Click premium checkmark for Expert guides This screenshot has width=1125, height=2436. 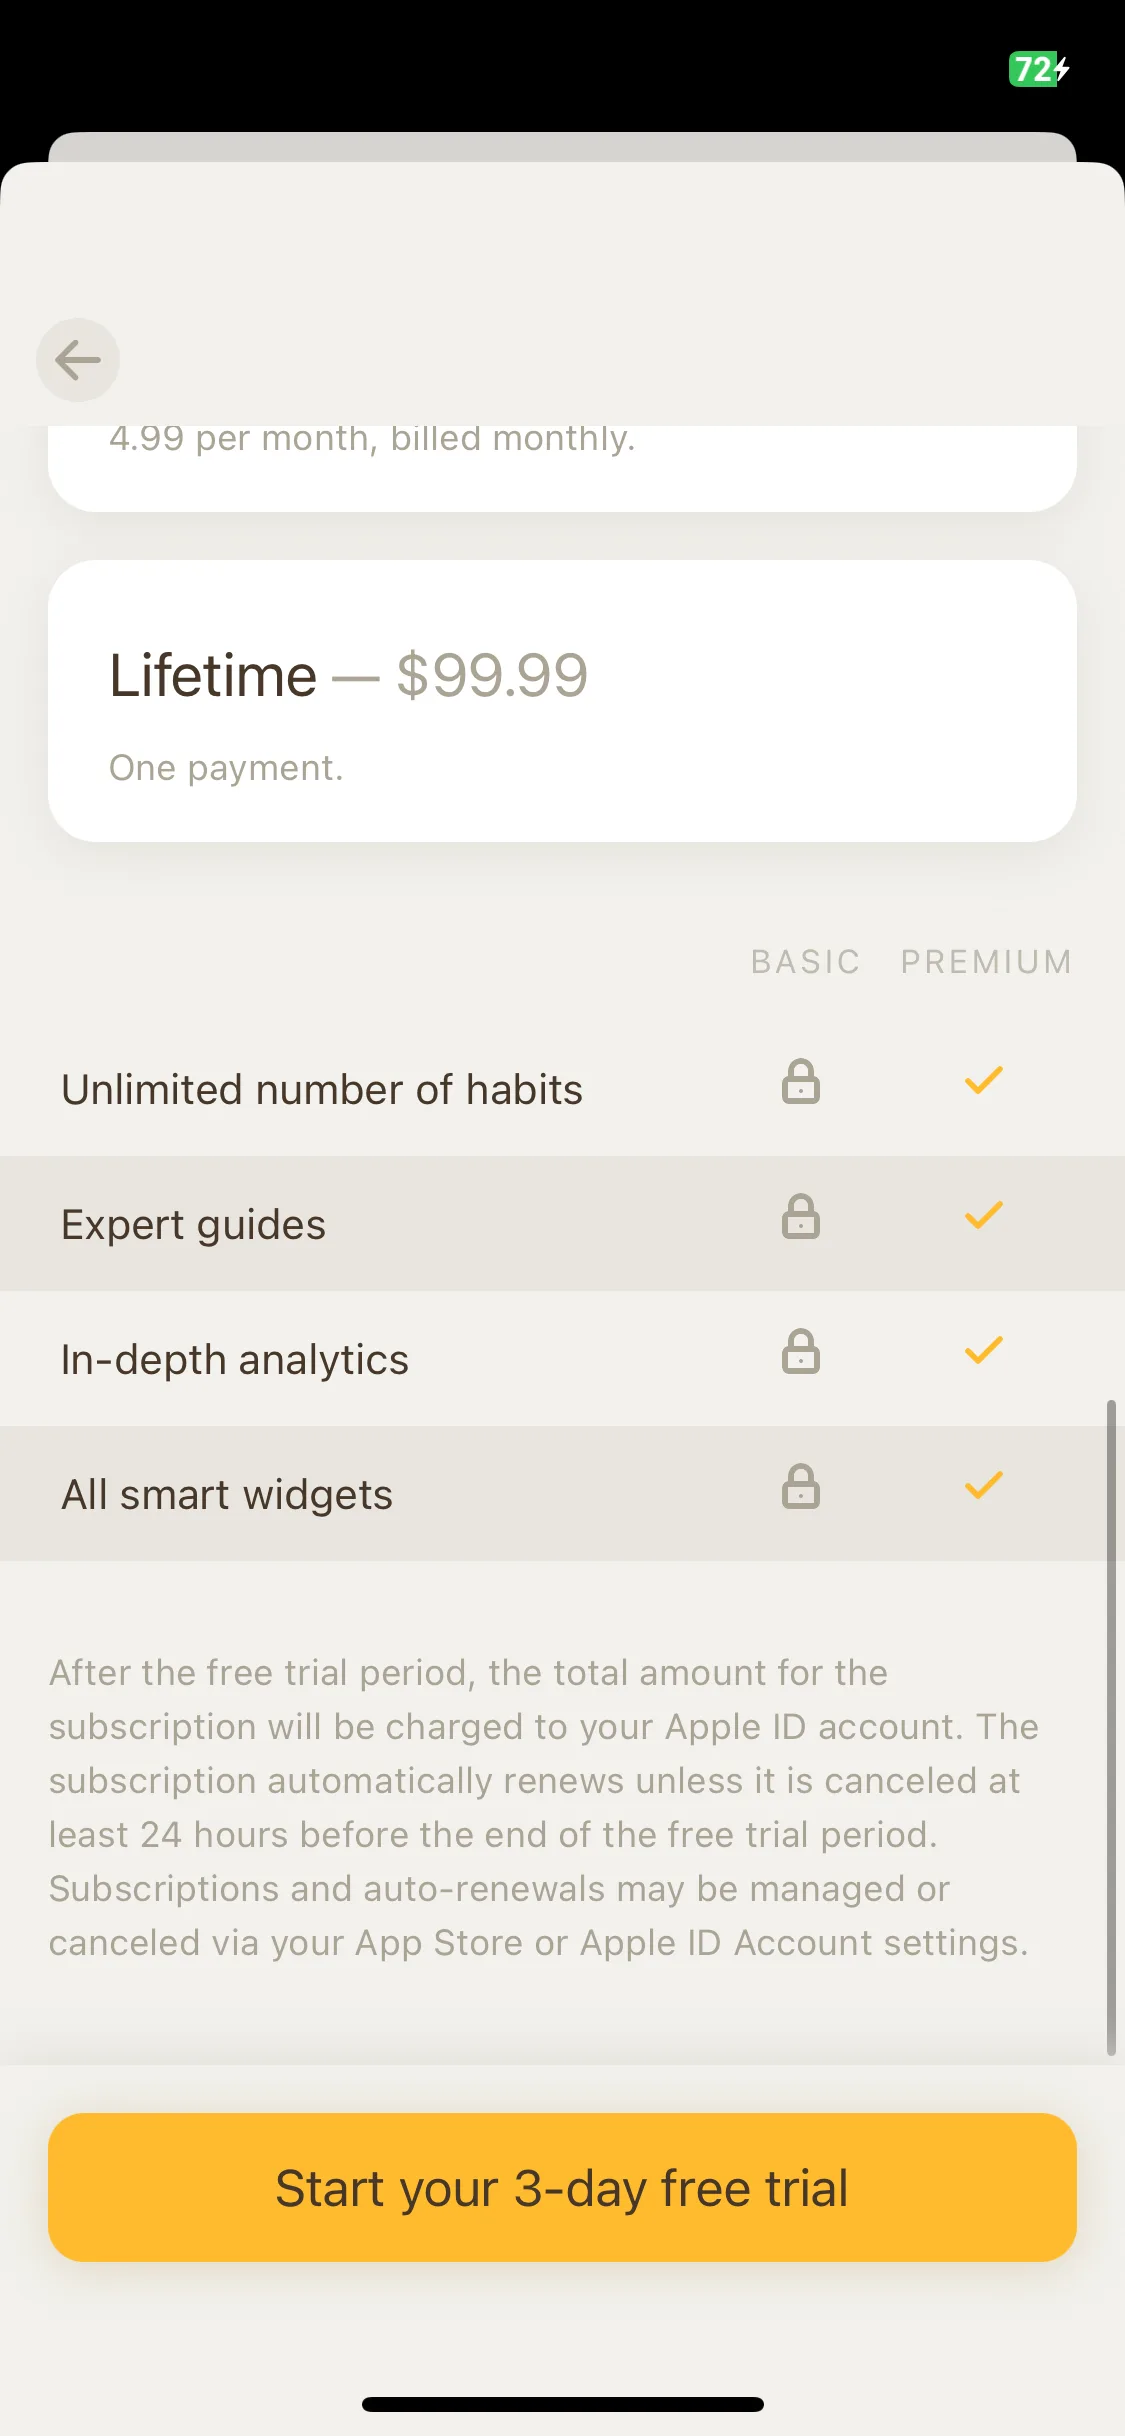[x=984, y=1216]
